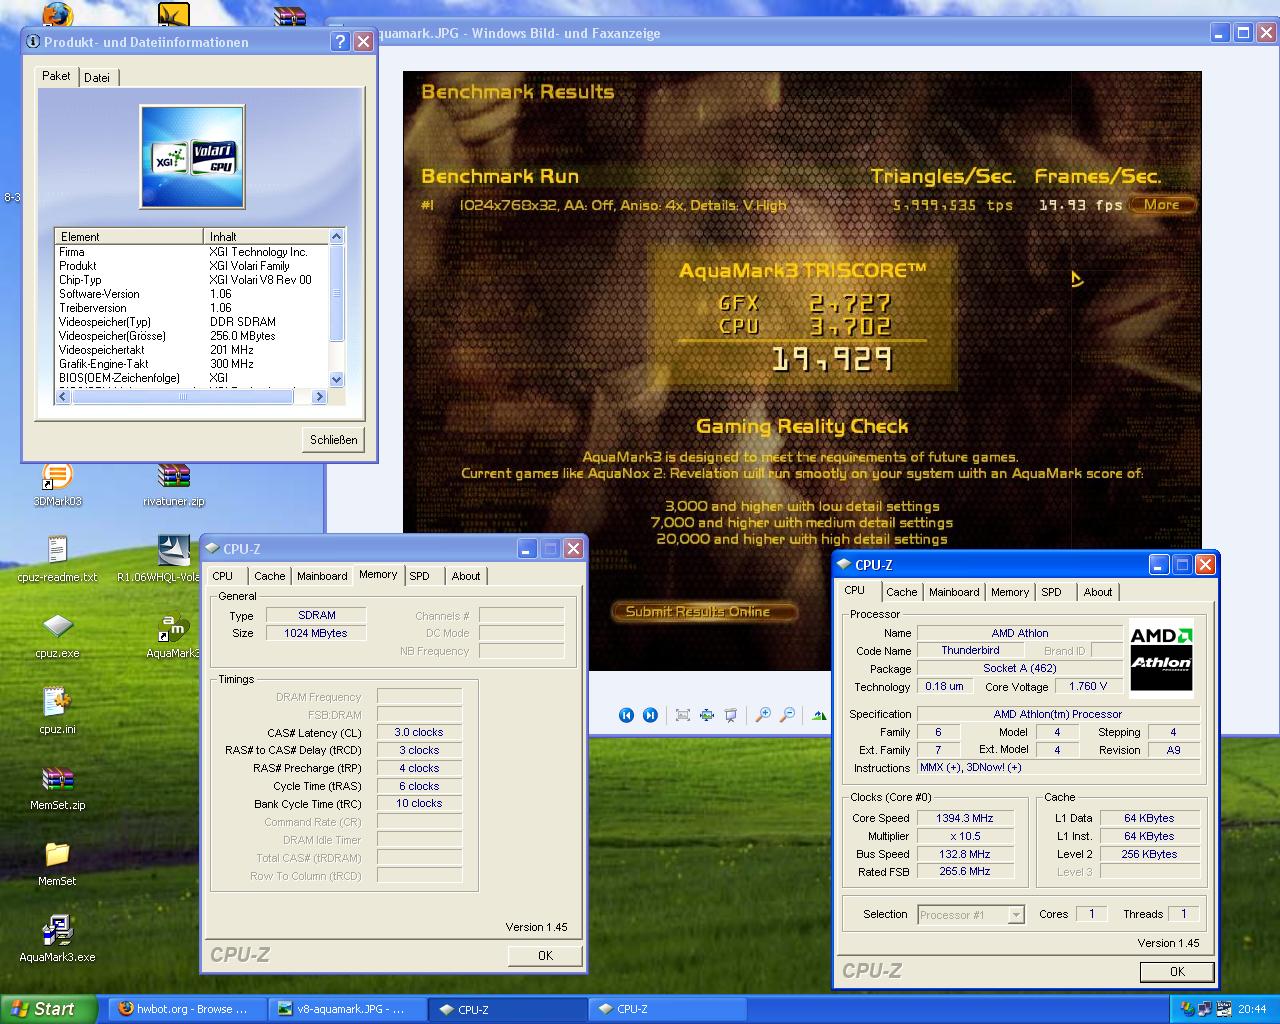The image size is (1280, 1024).
Task: Zoom in with the magnifier plus icon
Action: pyautogui.click(x=763, y=714)
